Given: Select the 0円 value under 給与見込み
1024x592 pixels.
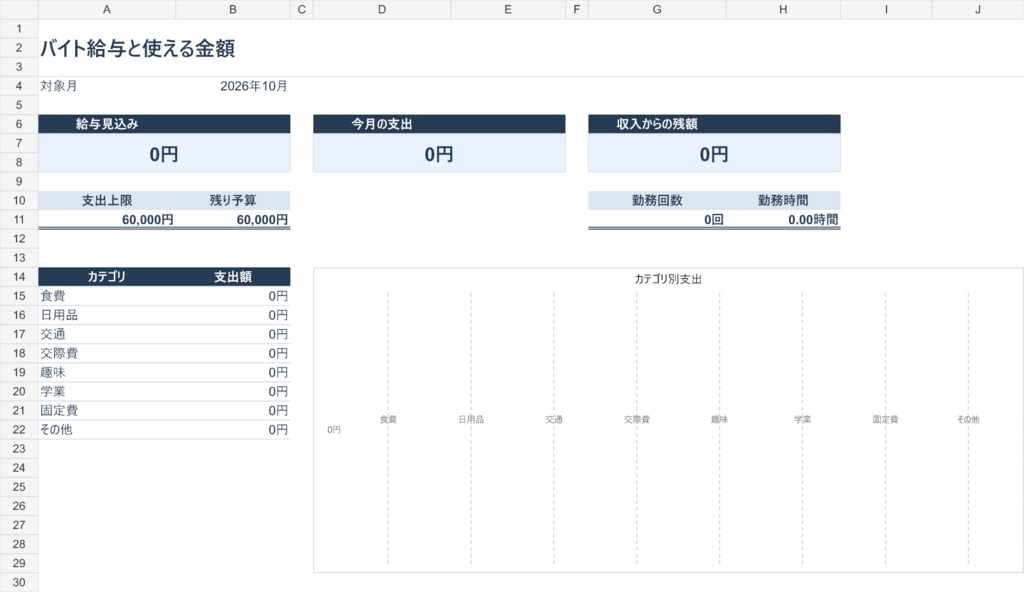Looking at the screenshot, I should coord(164,154).
